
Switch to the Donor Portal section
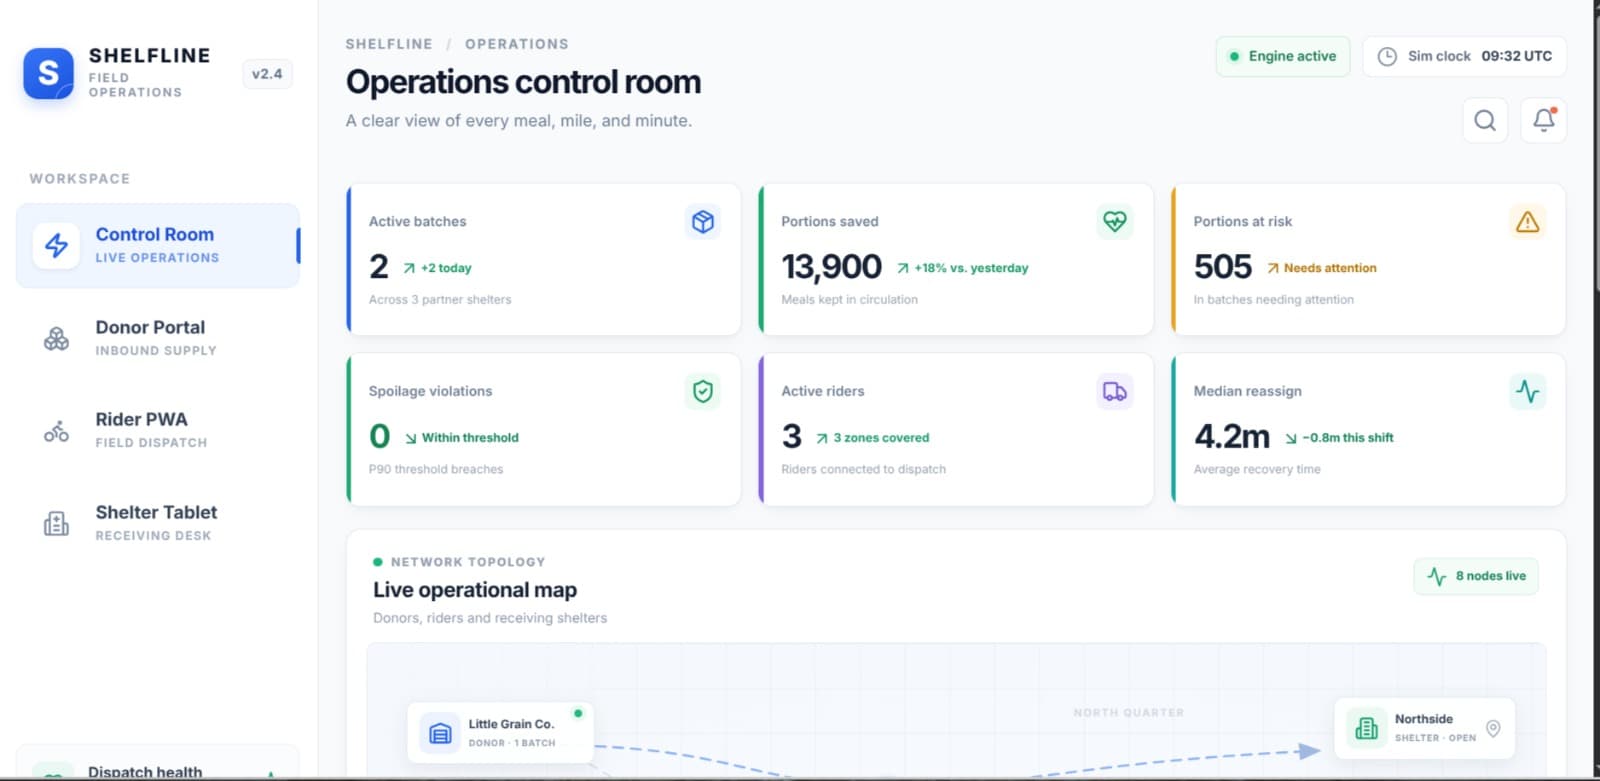[x=158, y=338]
